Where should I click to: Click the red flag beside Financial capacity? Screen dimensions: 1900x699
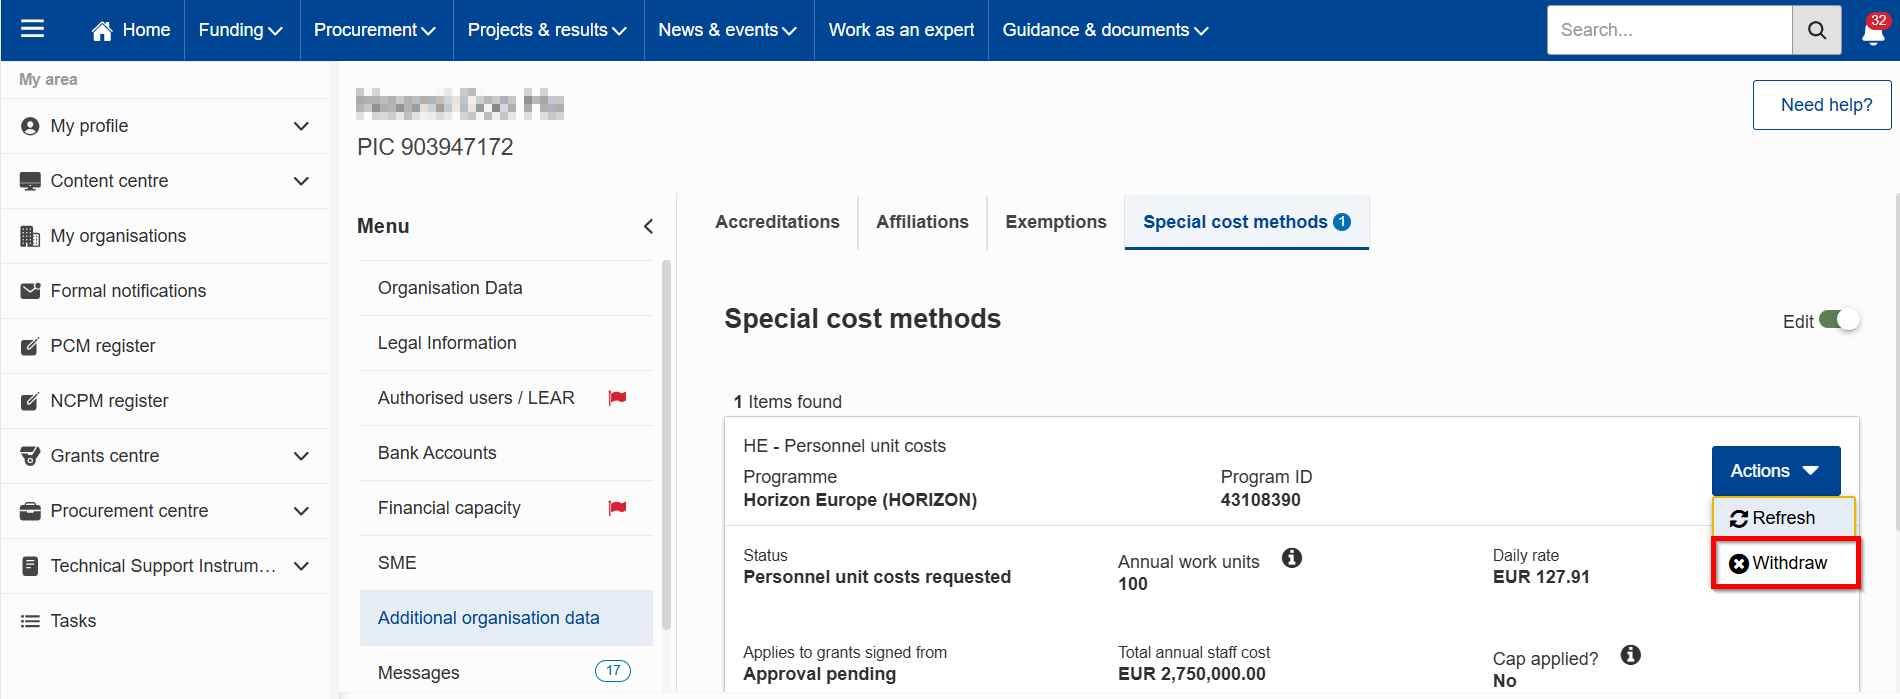pos(617,508)
